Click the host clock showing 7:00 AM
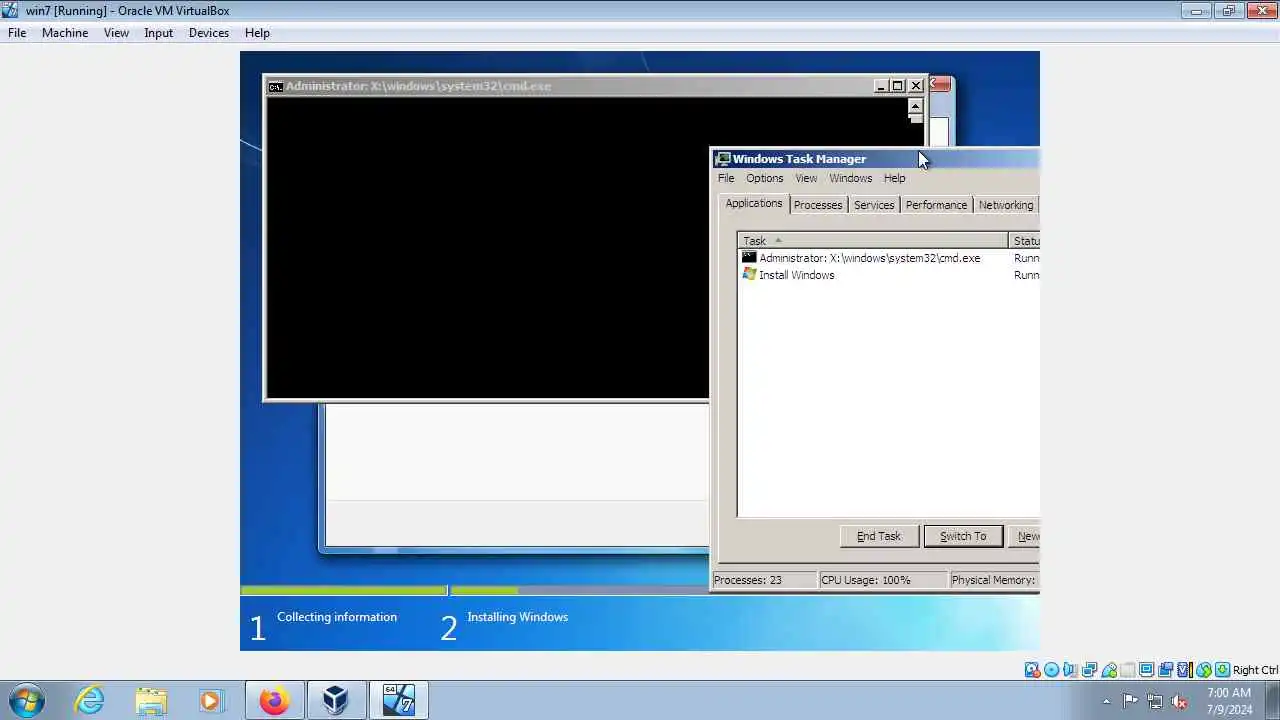 pos(1229,693)
